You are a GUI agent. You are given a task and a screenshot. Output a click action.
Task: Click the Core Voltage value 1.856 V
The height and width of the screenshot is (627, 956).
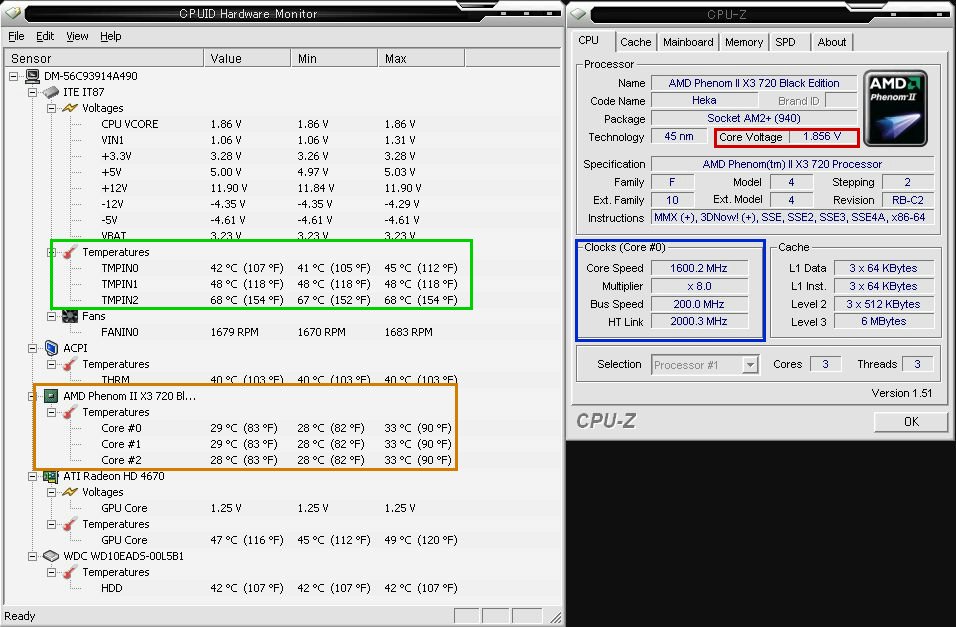pyautogui.click(x=822, y=137)
